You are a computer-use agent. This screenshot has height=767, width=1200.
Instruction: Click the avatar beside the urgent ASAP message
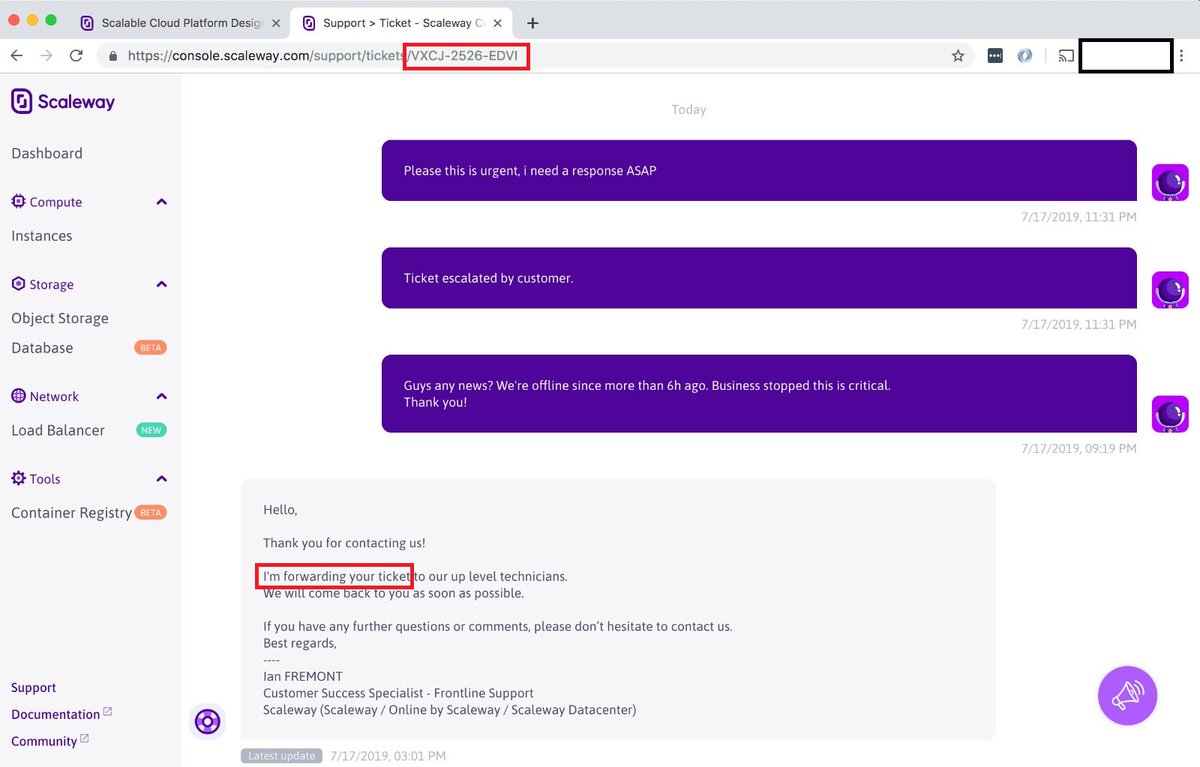1170,183
